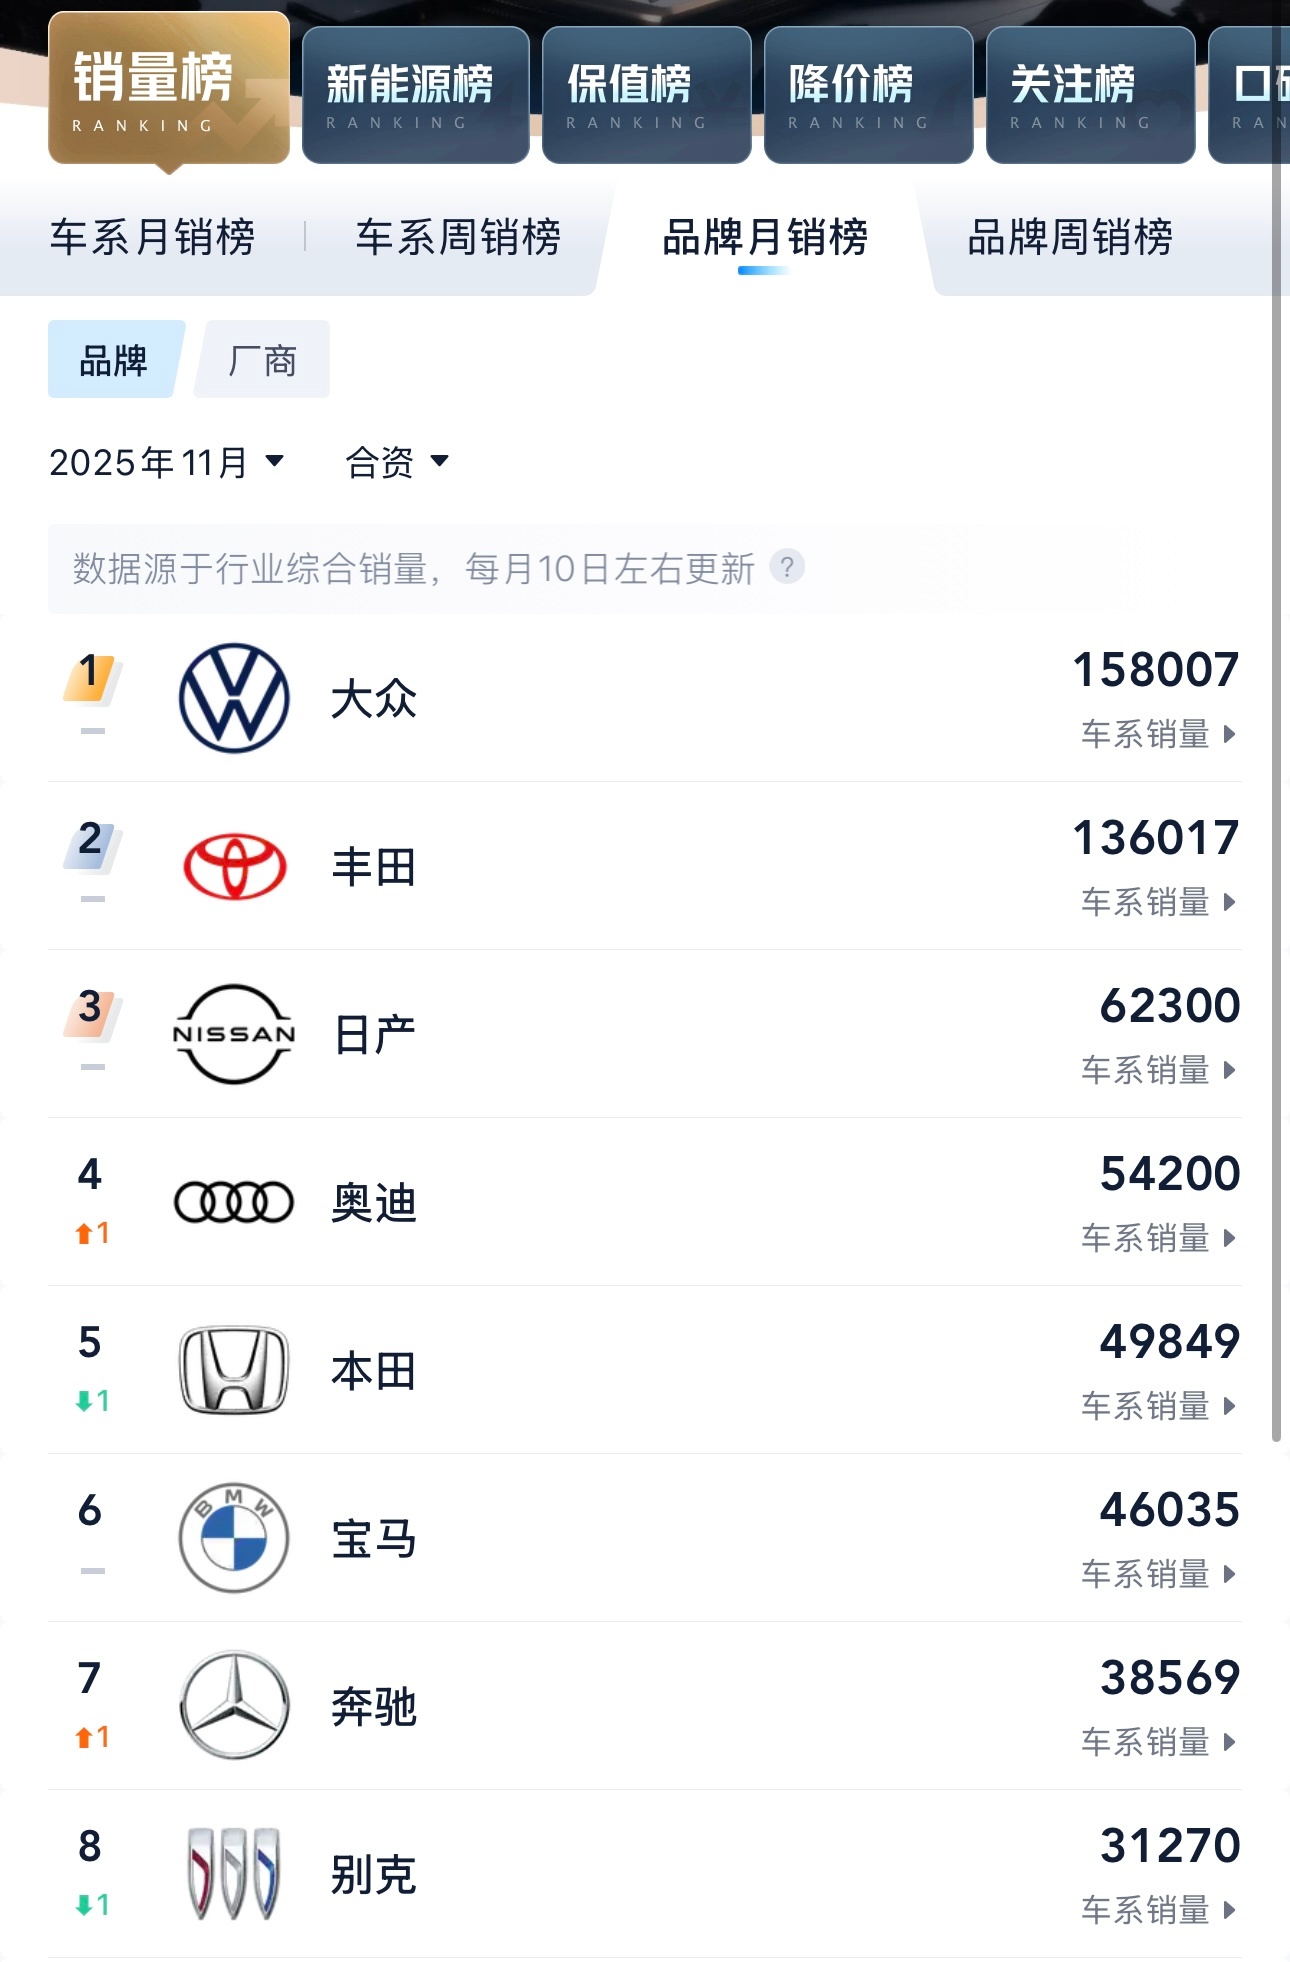View 车系销量 link for 丰田
The image size is (1290, 1962).
click(x=1159, y=902)
